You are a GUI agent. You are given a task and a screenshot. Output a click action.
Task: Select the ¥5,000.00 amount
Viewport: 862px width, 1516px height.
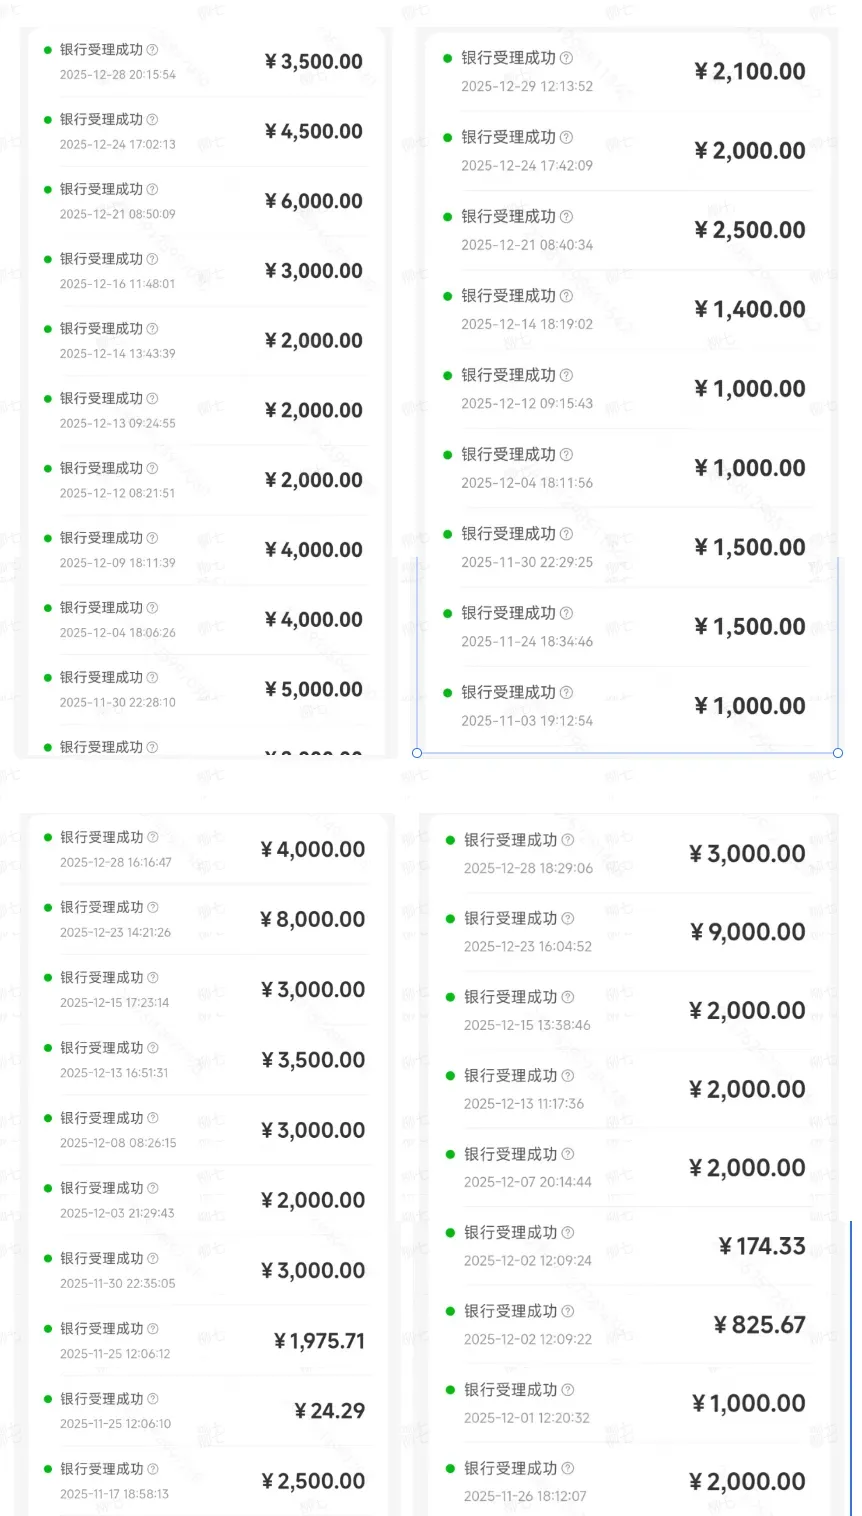point(313,689)
